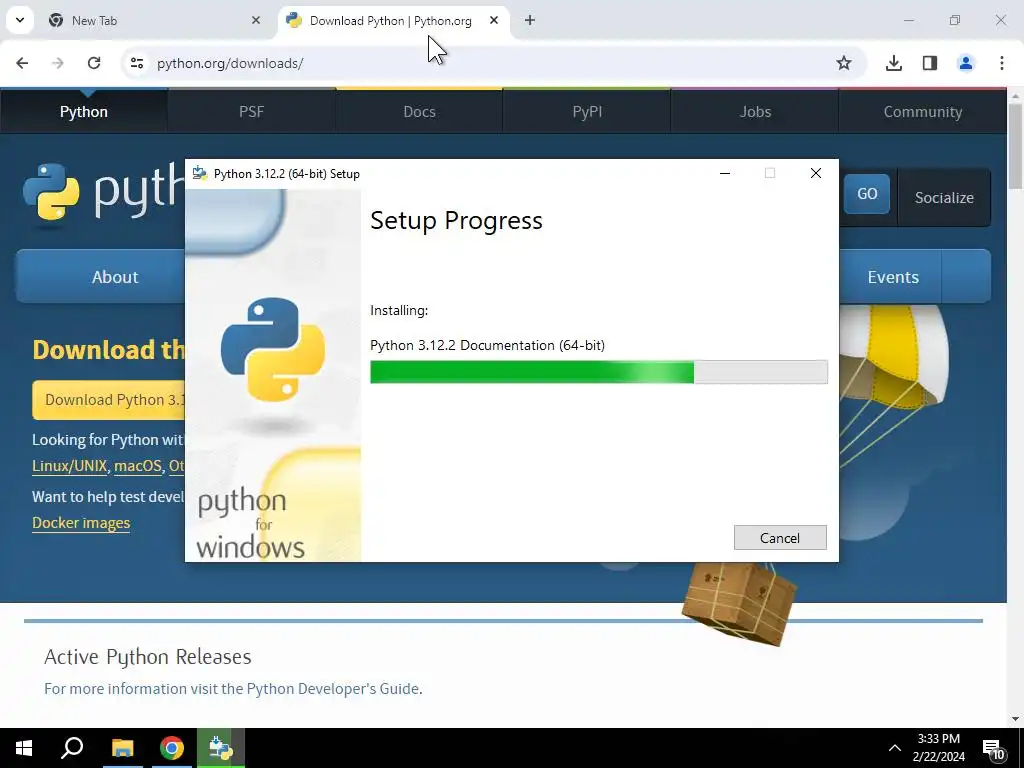Open Chrome three-dot menu
This screenshot has width=1024, height=768.
(1002, 63)
